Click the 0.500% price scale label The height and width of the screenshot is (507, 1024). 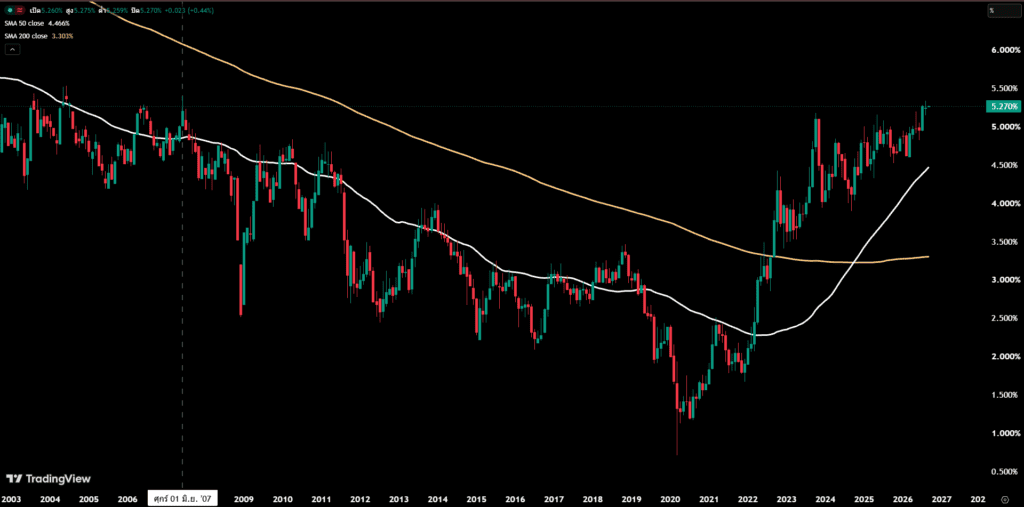tap(1006, 472)
